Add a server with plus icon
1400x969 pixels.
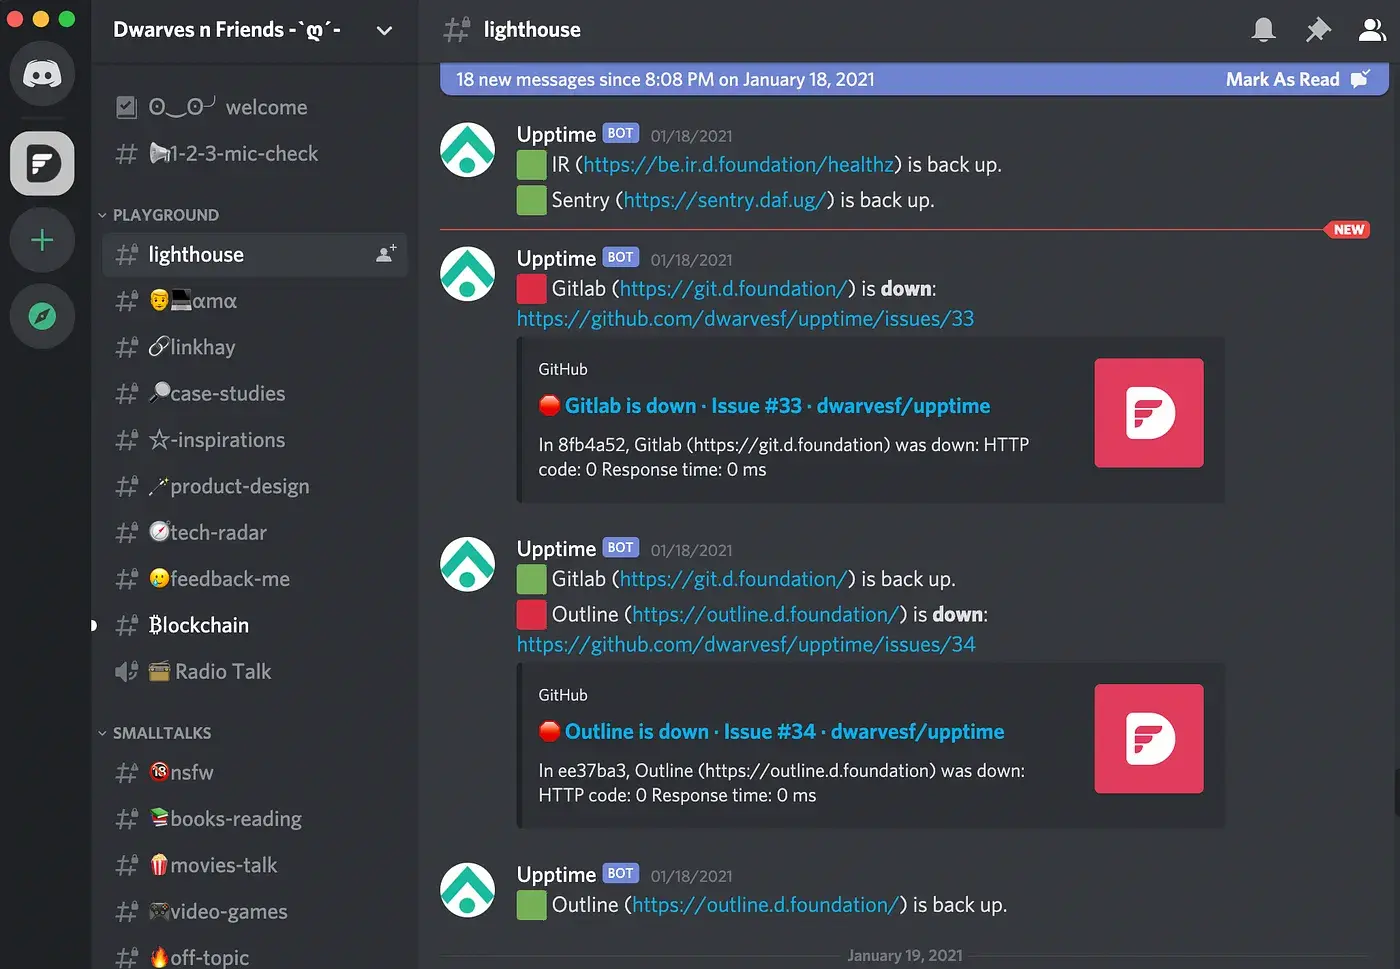(x=42, y=240)
